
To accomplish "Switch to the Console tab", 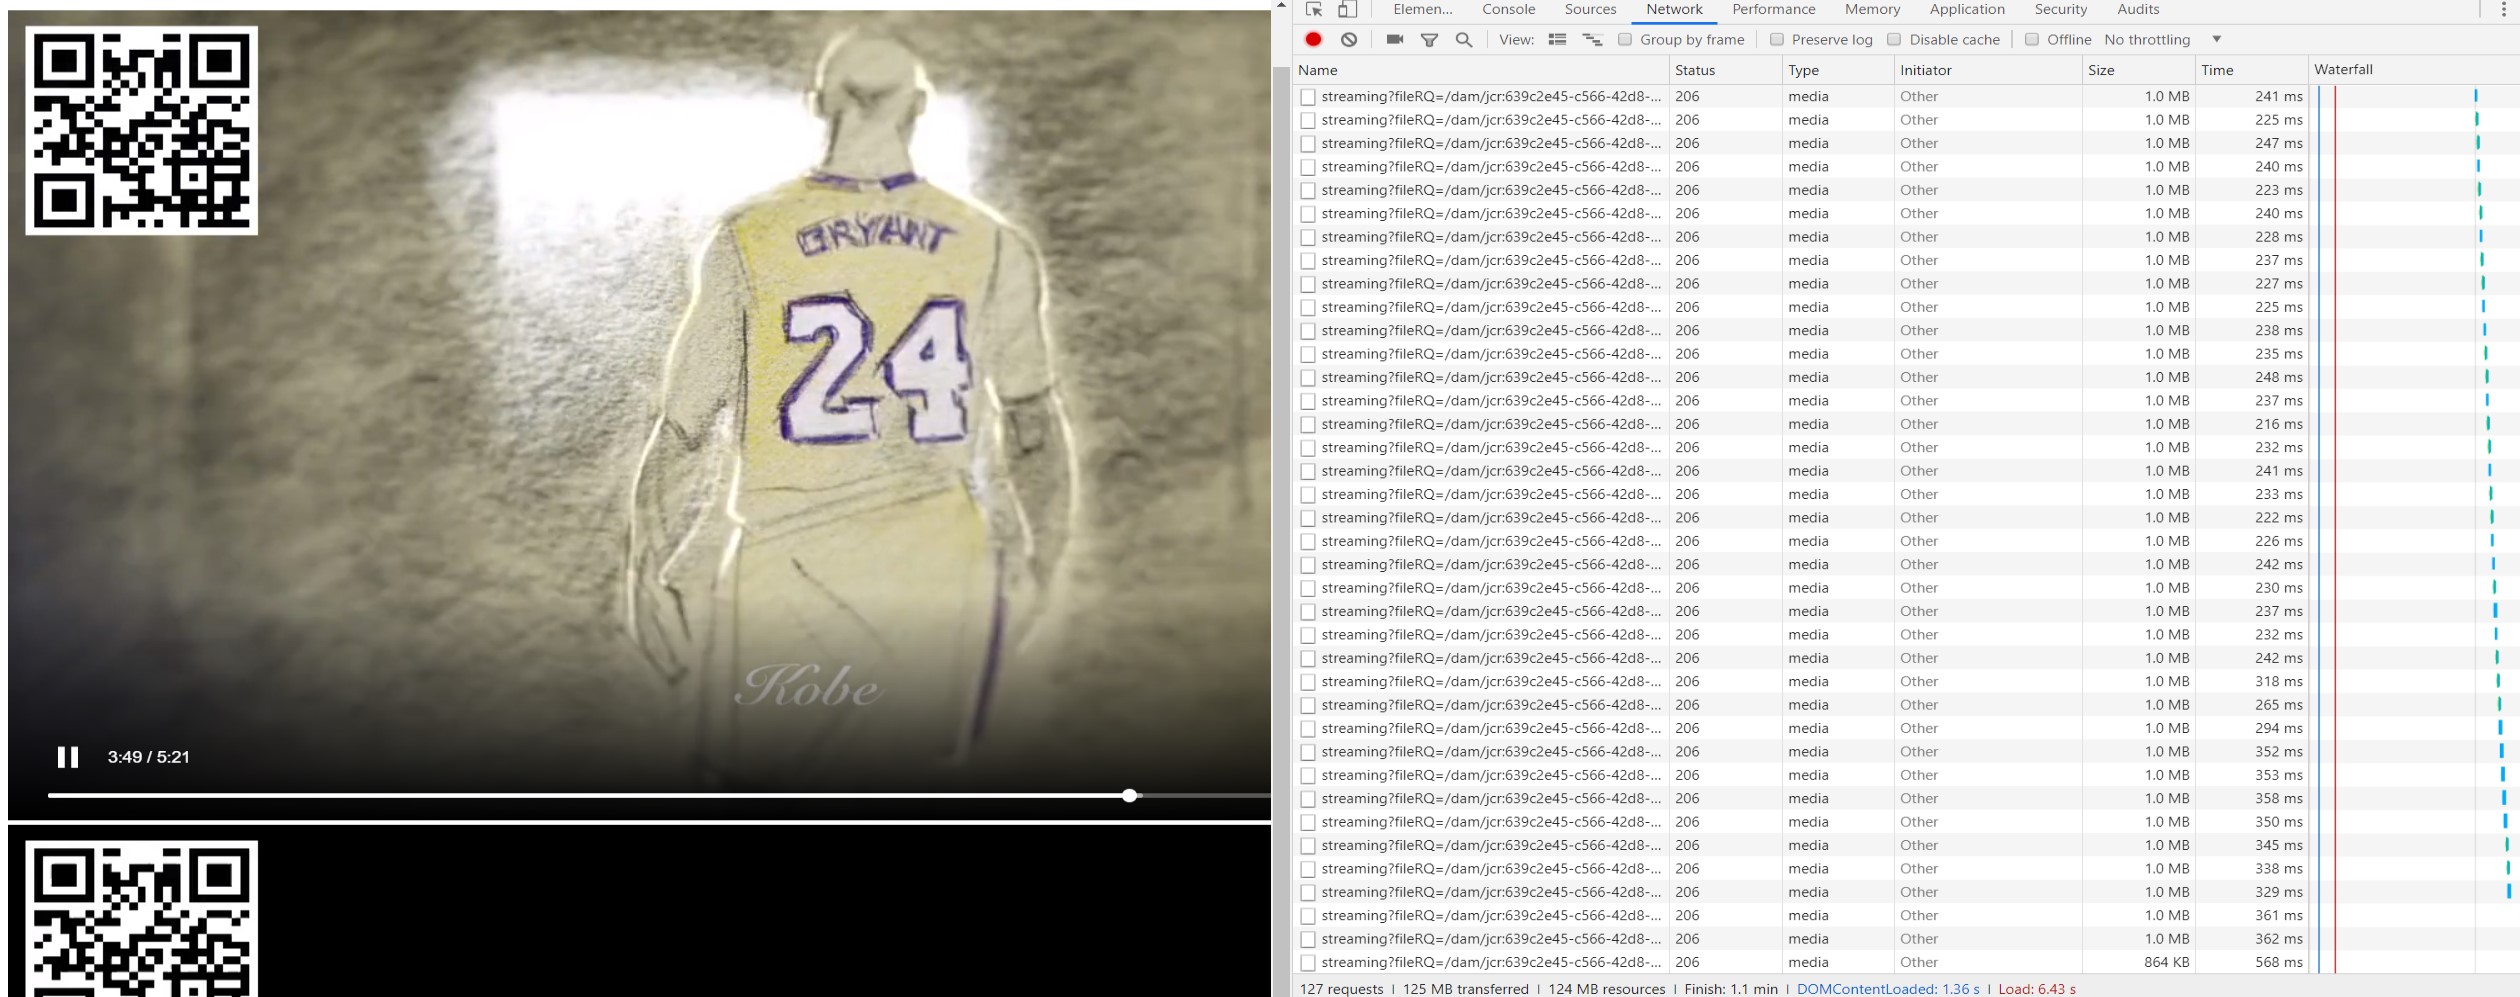I will pos(1508,9).
